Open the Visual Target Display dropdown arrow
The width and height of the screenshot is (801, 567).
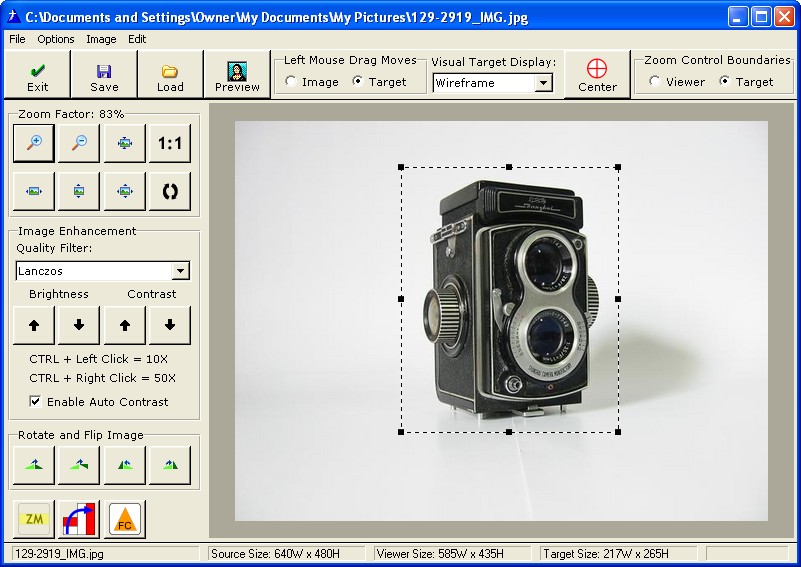click(544, 83)
